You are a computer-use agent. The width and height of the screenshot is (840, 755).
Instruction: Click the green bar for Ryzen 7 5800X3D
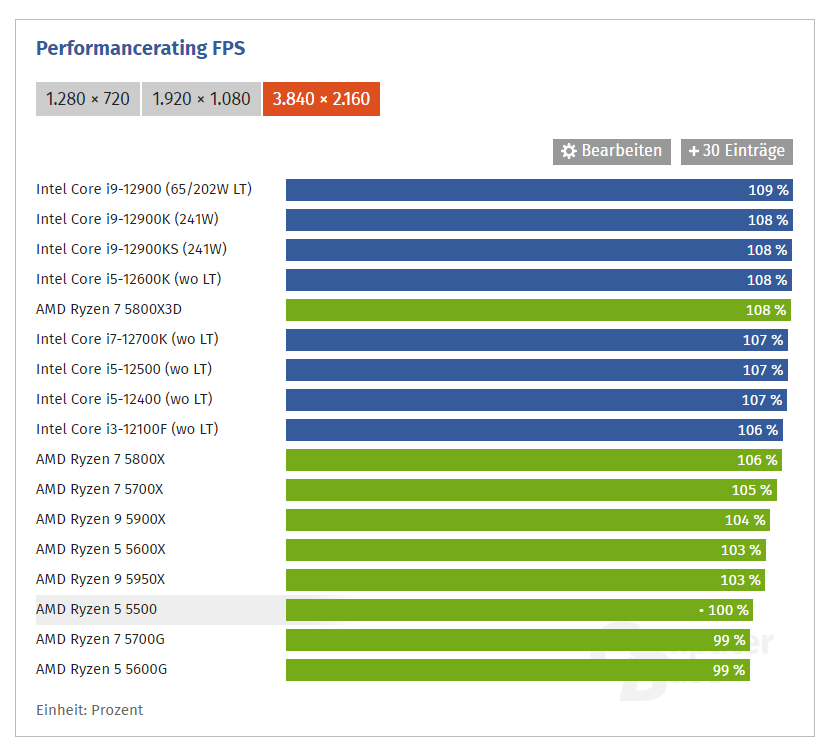[x=538, y=310]
